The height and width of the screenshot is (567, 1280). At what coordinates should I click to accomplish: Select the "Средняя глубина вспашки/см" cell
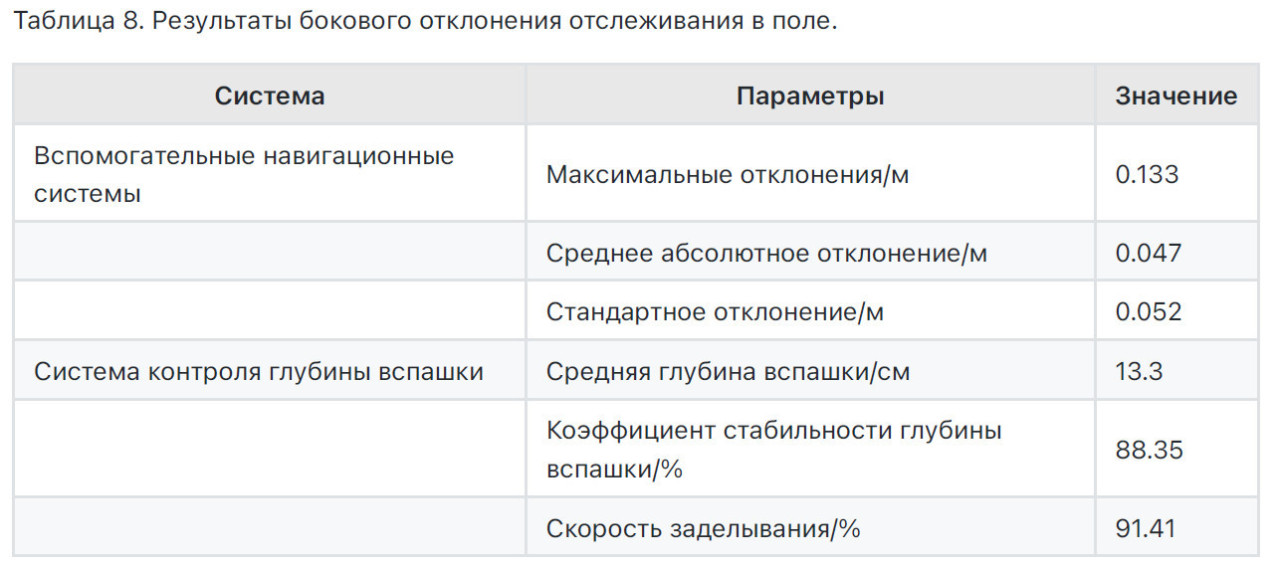pyautogui.click(x=728, y=372)
